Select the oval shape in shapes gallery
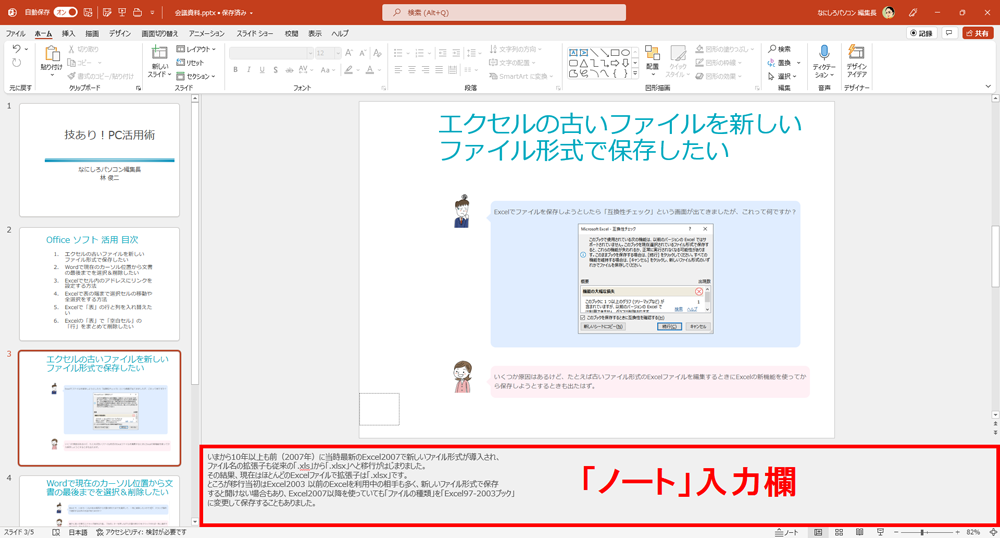The width and height of the screenshot is (1000, 538). [626, 52]
